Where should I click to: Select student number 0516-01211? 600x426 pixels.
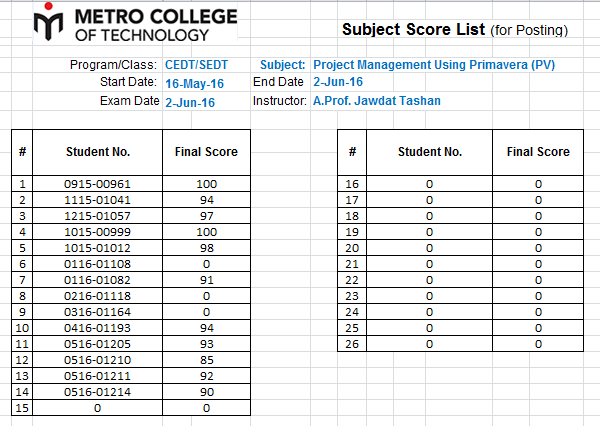98,376
